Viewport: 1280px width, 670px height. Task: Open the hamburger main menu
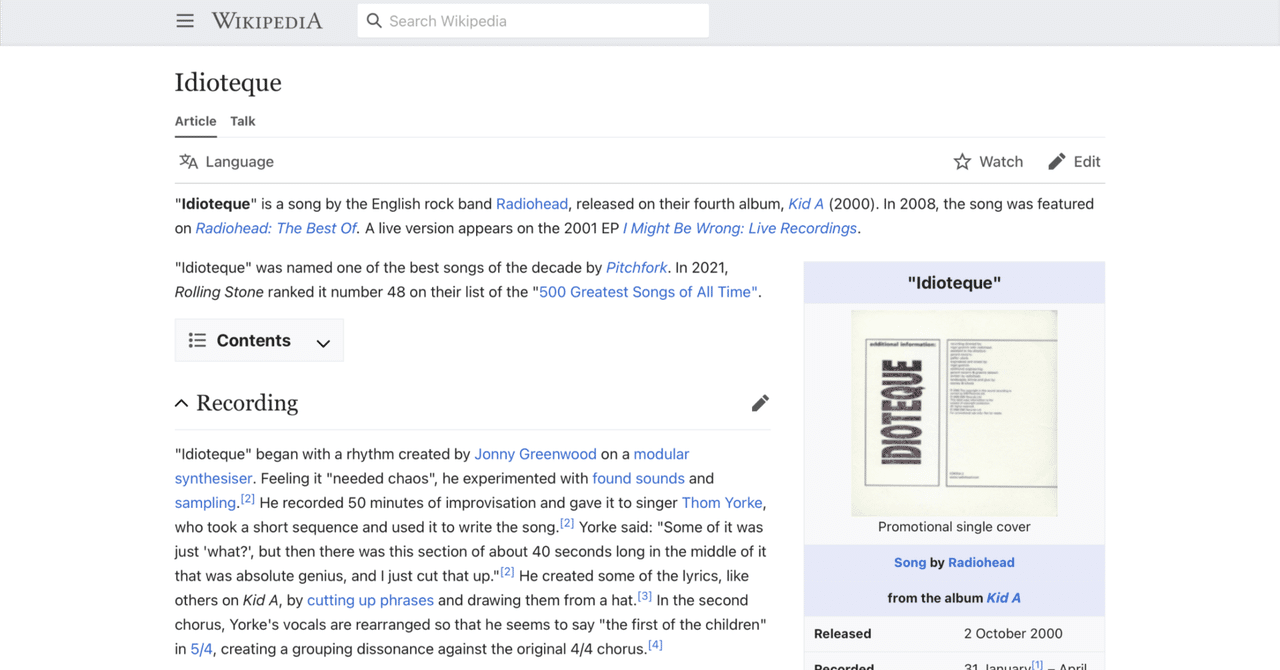pyautogui.click(x=185, y=21)
